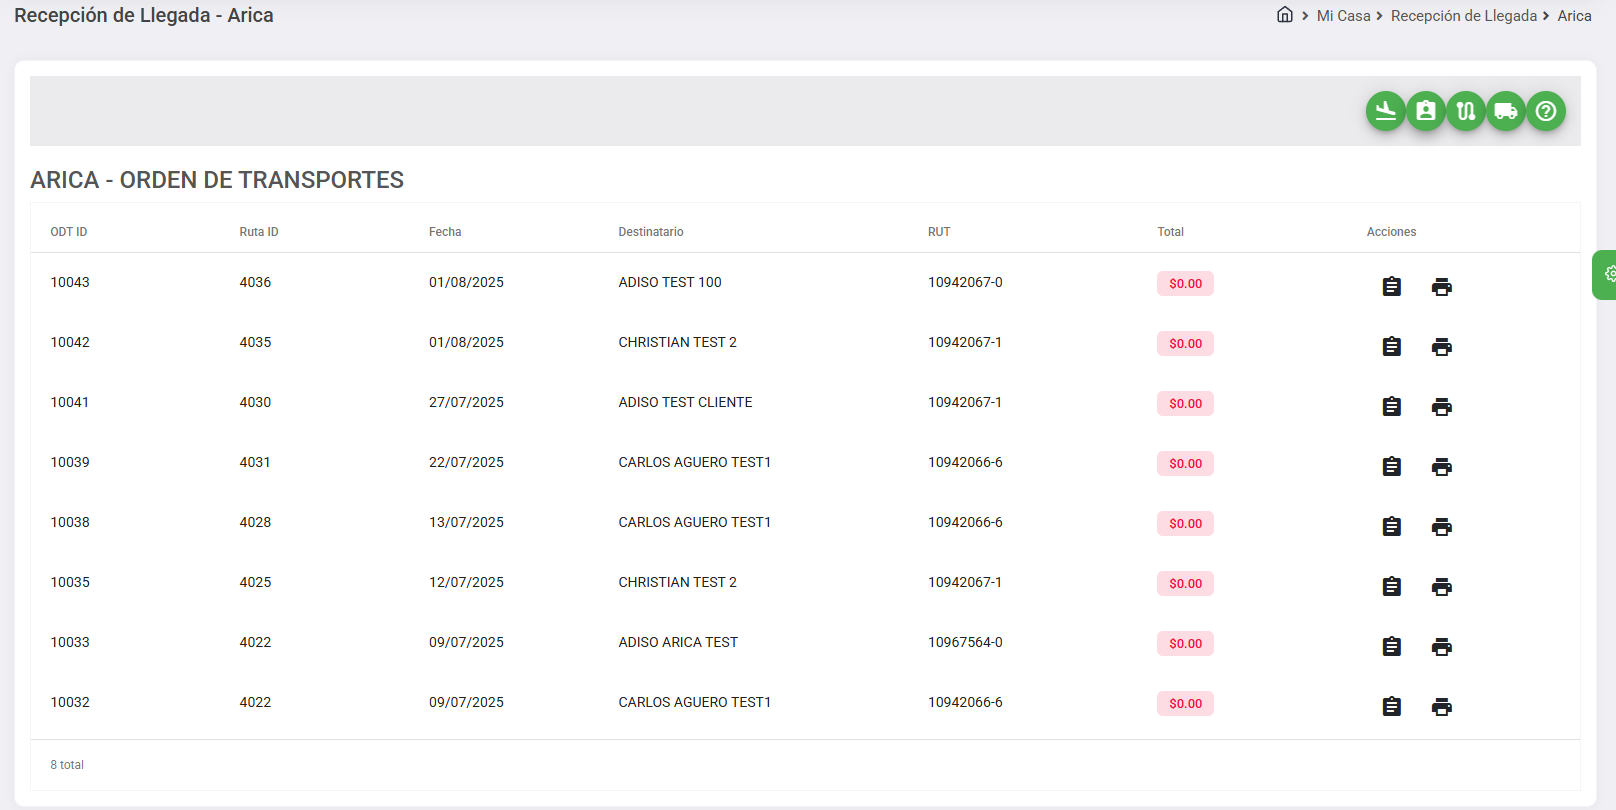Open the settings gear side tab

point(1607,274)
